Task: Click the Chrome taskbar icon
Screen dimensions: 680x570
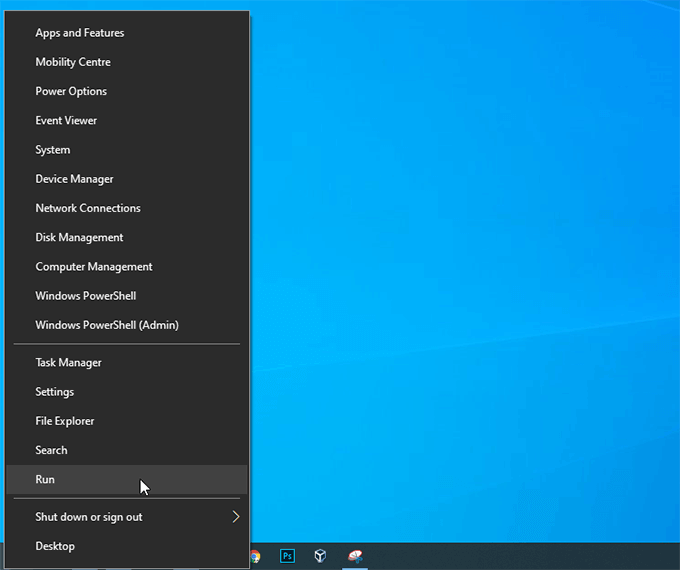Action: (256, 556)
